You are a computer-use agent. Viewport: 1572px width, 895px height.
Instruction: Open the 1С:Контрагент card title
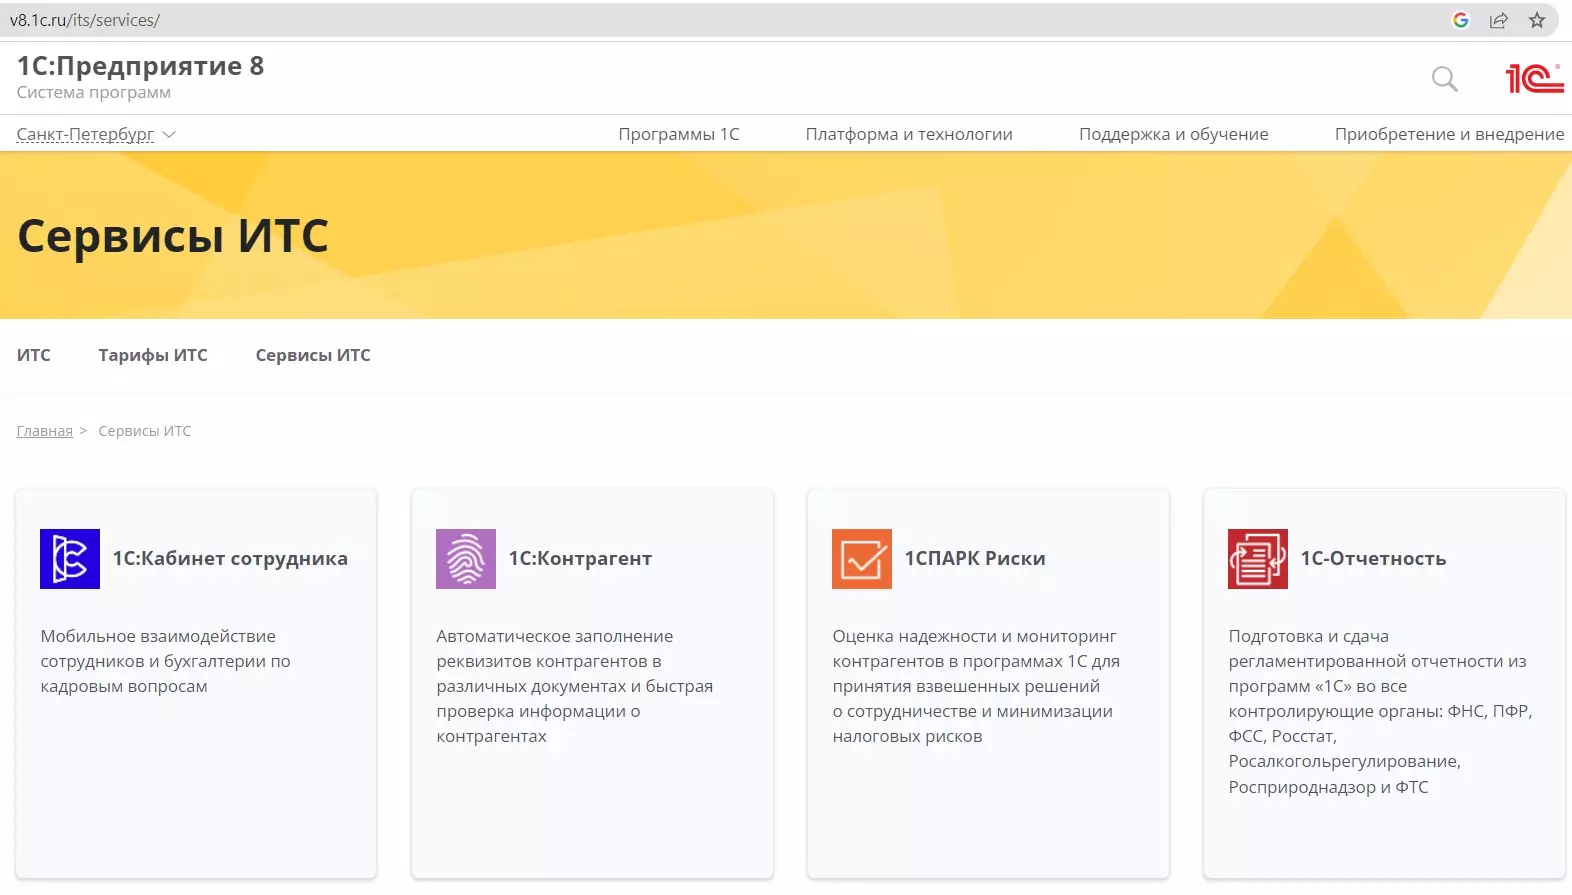(580, 559)
